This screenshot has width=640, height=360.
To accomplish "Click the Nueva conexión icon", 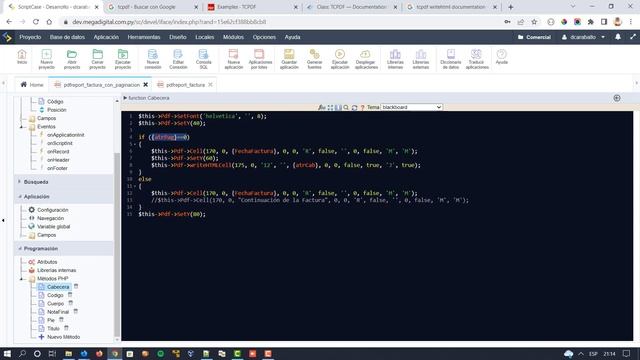I will click(153, 59).
